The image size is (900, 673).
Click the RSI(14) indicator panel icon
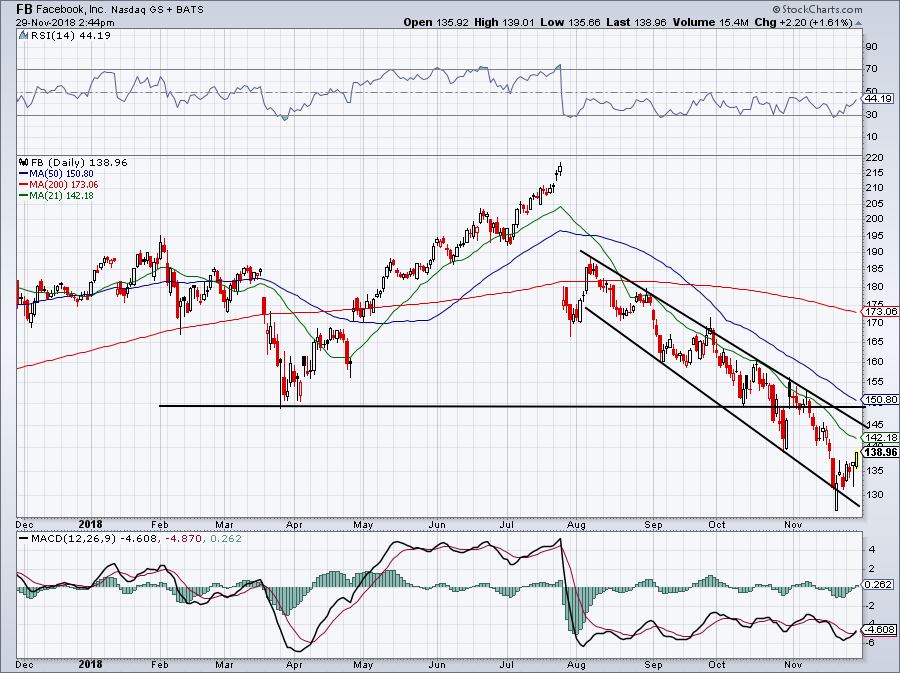point(23,35)
